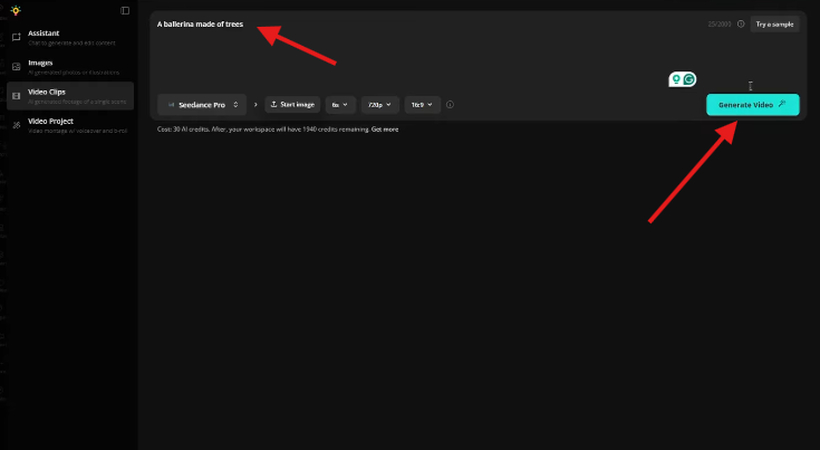Viewport: 820px width, 450px height.
Task: Click the Grammarly G icon
Action: [689, 80]
